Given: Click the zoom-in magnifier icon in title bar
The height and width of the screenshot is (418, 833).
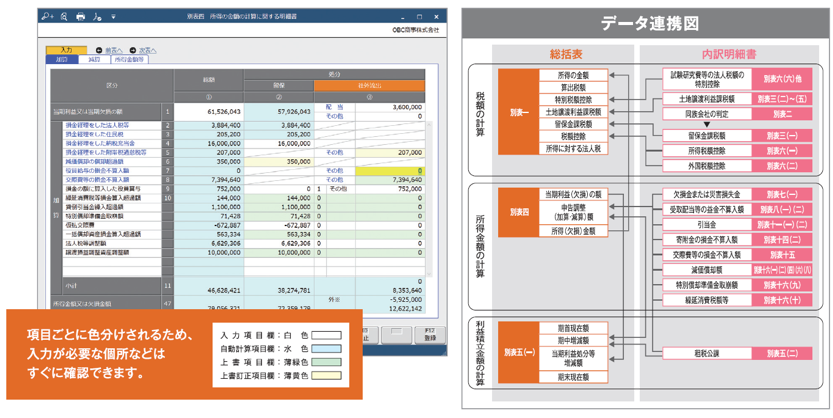Looking at the screenshot, I should (48, 17).
